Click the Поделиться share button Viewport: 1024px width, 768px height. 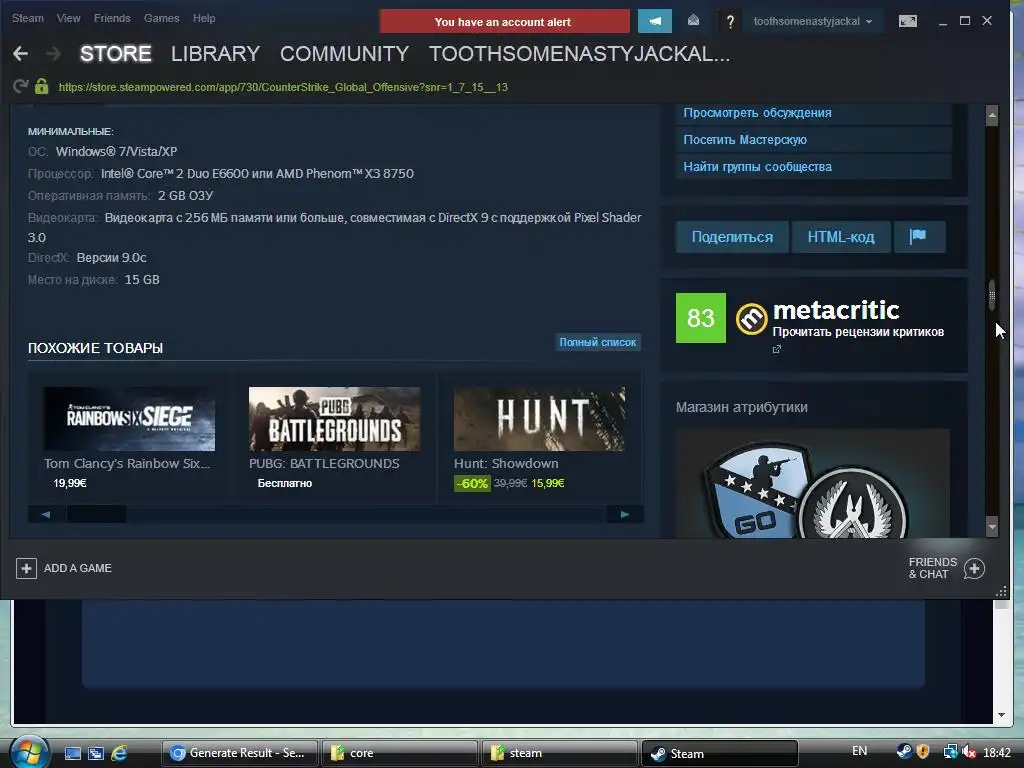tap(732, 236)
